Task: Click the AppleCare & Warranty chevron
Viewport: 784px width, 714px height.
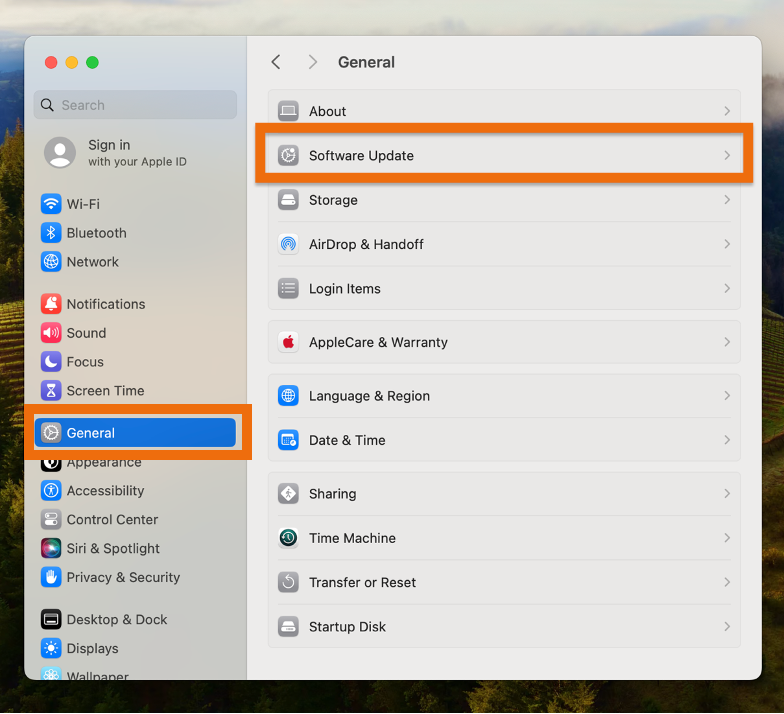Action: coord(727,342)
